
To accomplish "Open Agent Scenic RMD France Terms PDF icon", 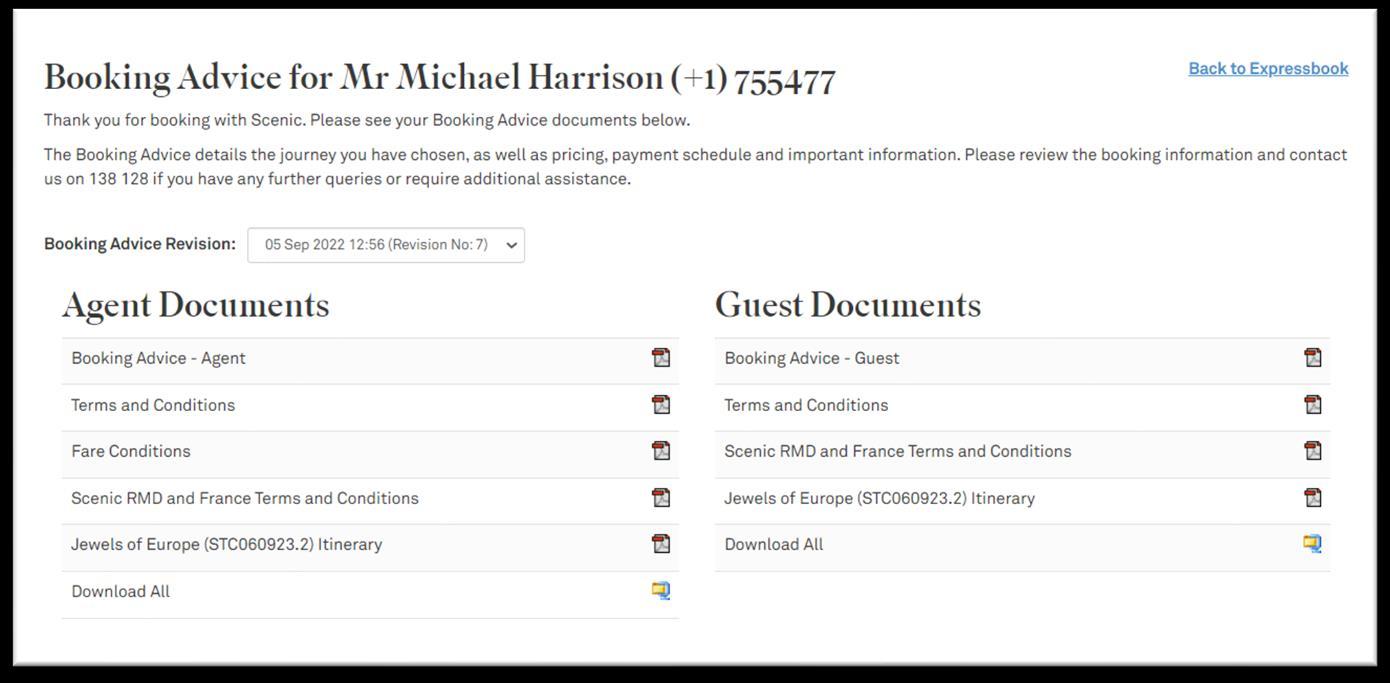I will pyautogui.click(x=661, y=497).
